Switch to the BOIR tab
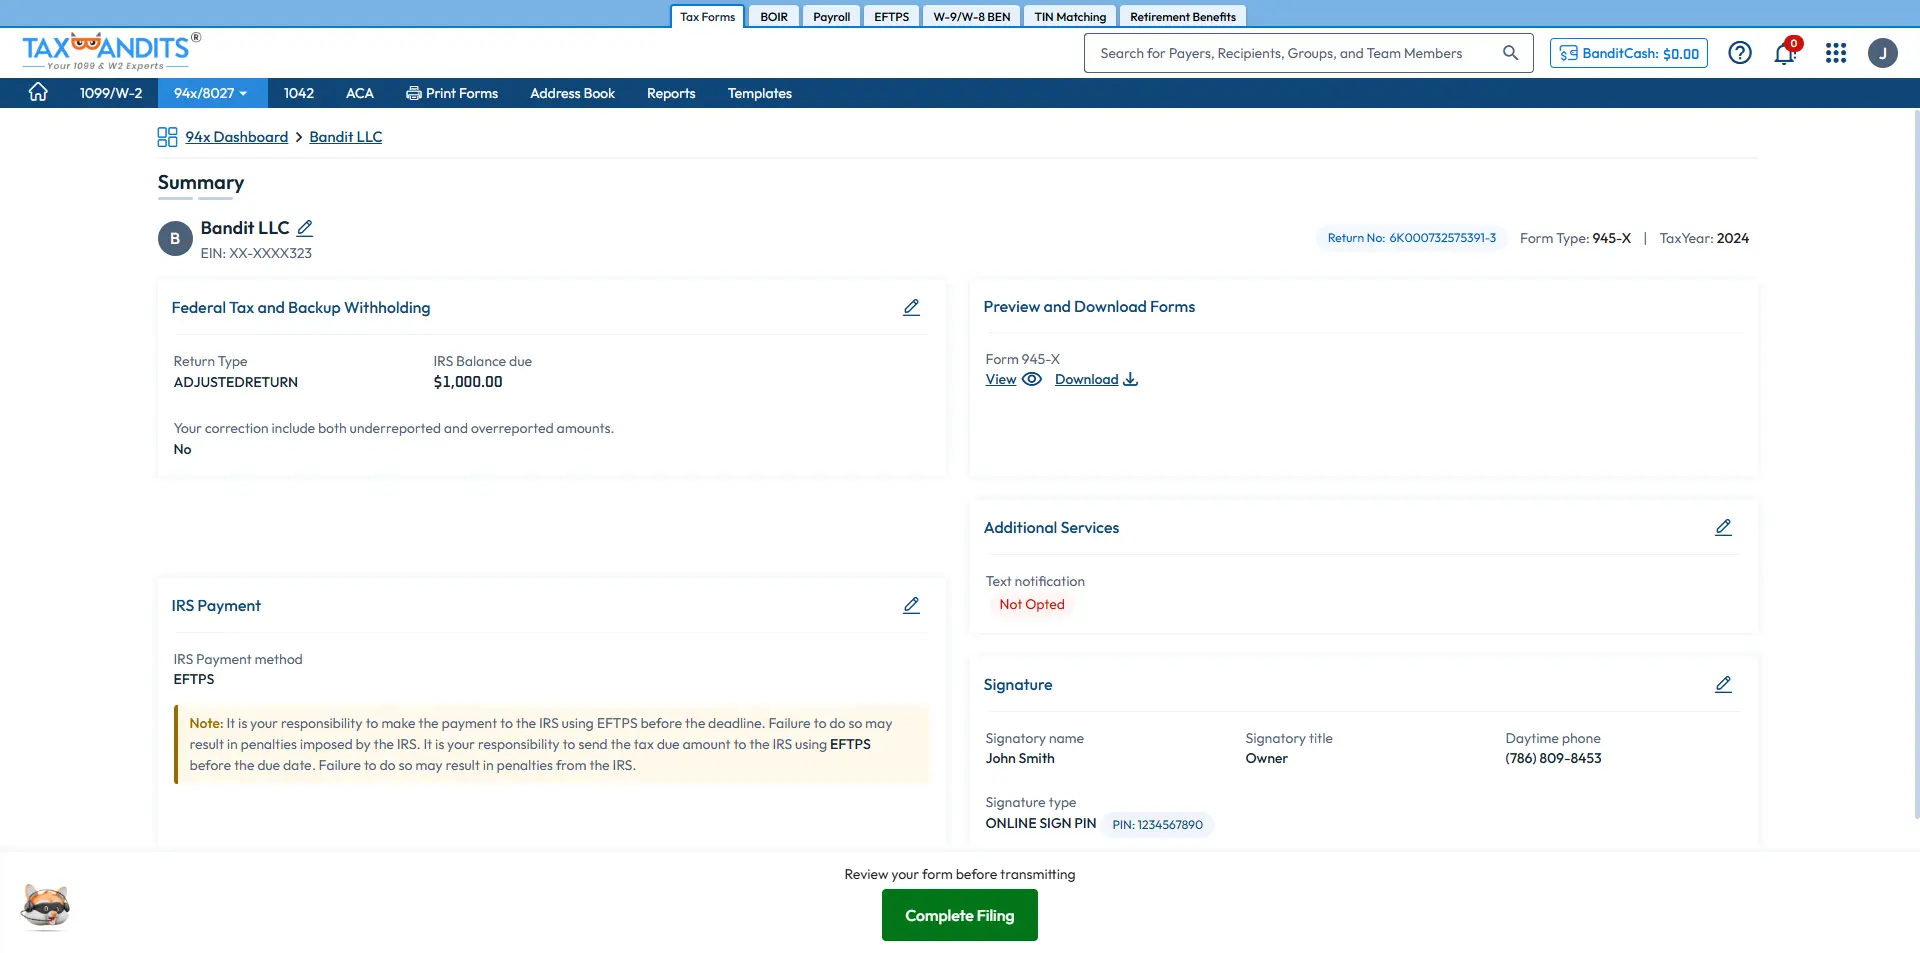Image resolution: width=1920 pixels, height=953 pixels. (774, 16)
